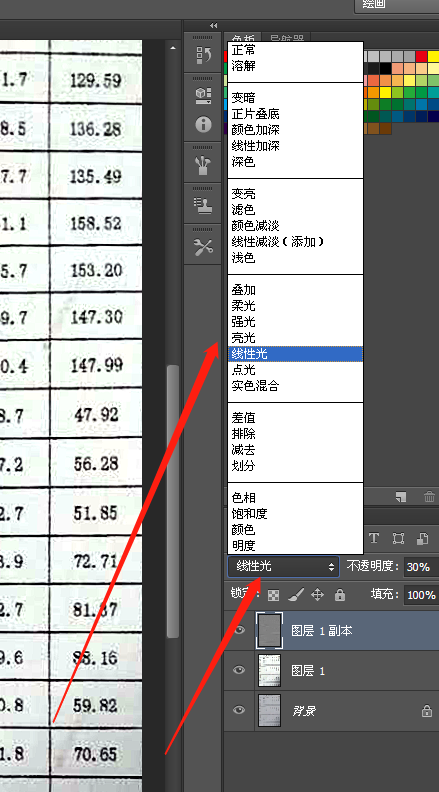Select the 背景 layer thumbnail

coord(269,710)
